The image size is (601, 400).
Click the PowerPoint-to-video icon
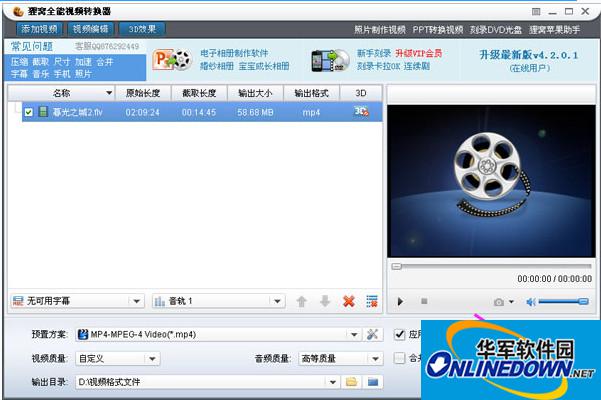click(172, 60)
